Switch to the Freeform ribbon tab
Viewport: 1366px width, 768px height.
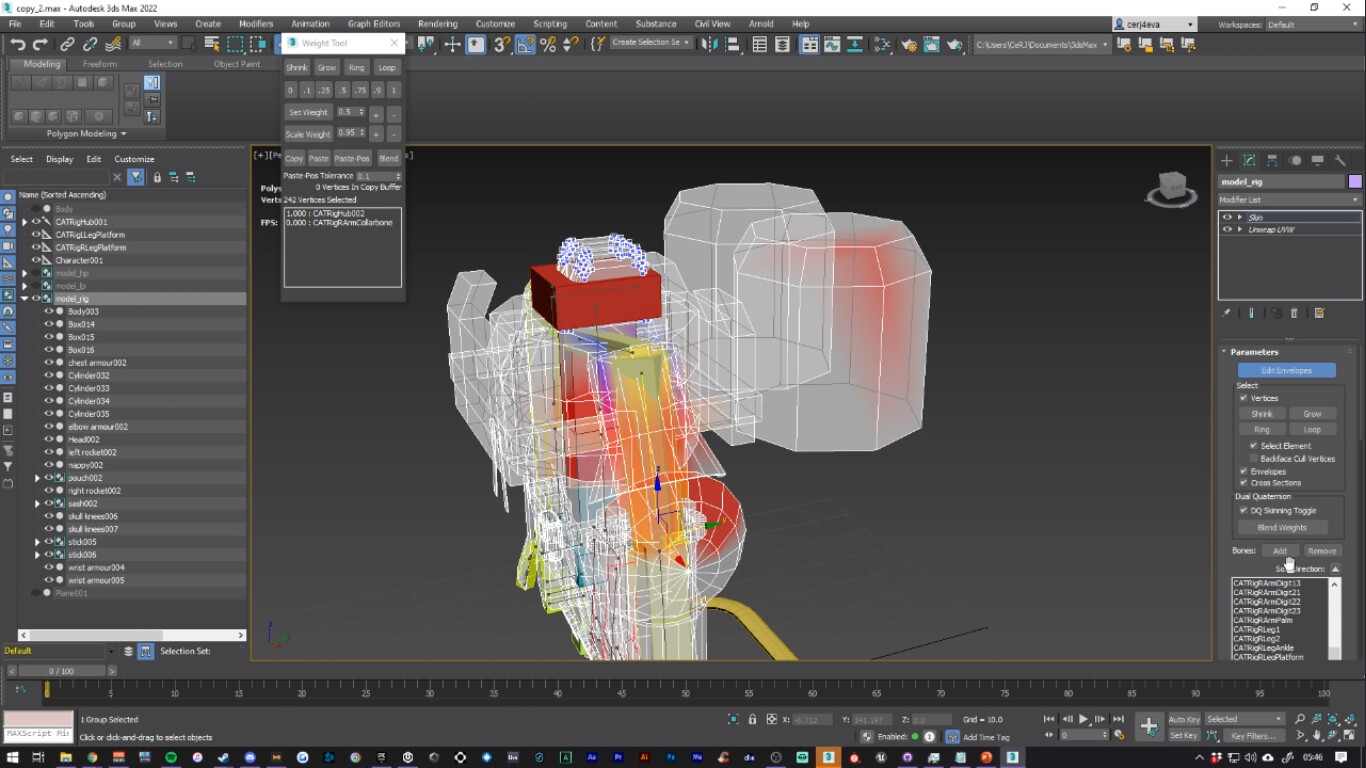(100, 63)
